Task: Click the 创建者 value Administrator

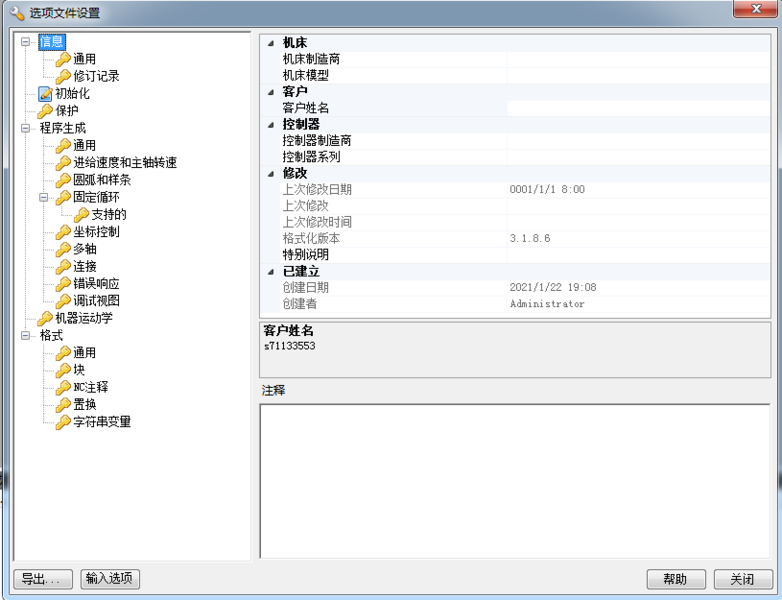Action: point(547,304)
